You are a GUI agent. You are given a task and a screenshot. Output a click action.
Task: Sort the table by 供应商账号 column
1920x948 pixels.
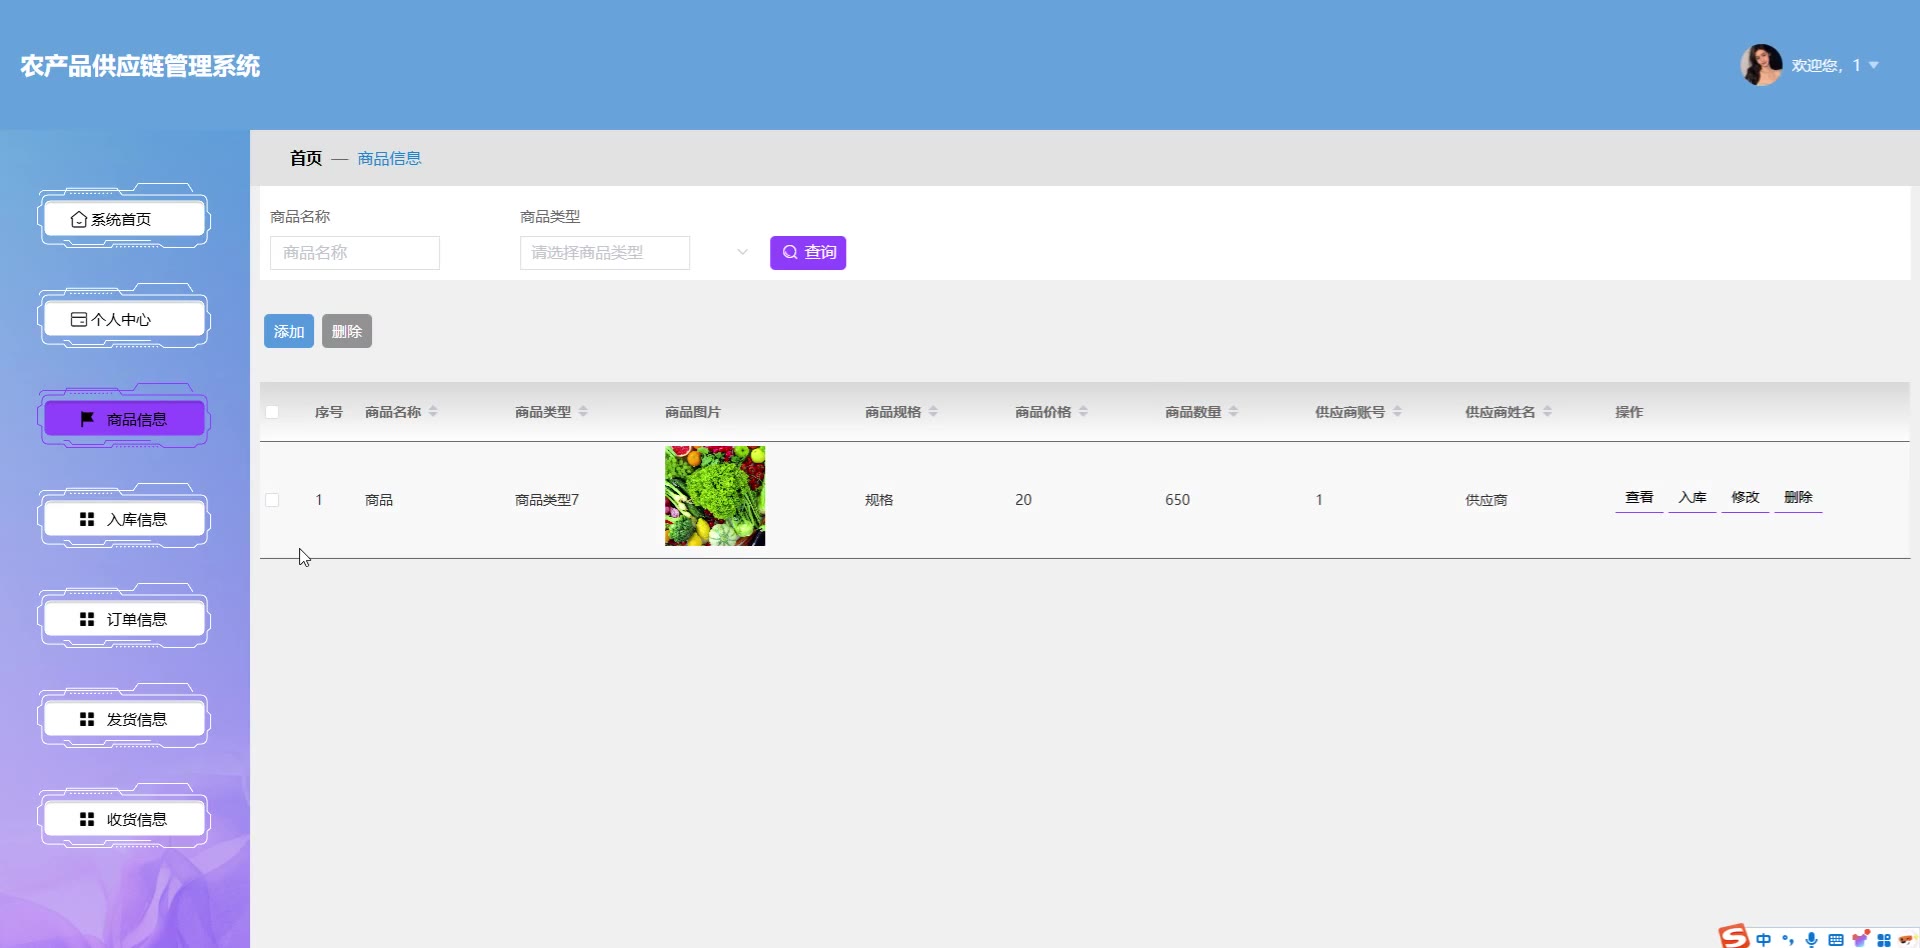[1397, 412]
